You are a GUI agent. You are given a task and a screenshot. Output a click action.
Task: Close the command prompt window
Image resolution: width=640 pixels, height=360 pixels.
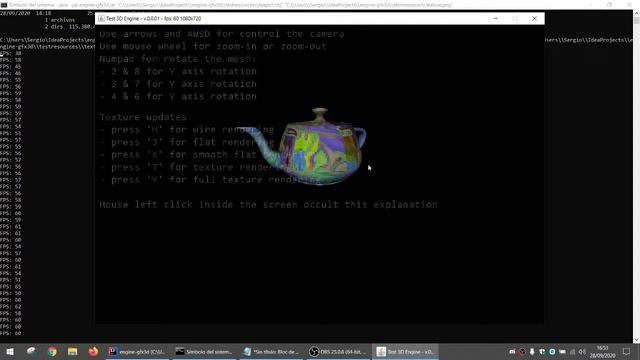(629, 4)
